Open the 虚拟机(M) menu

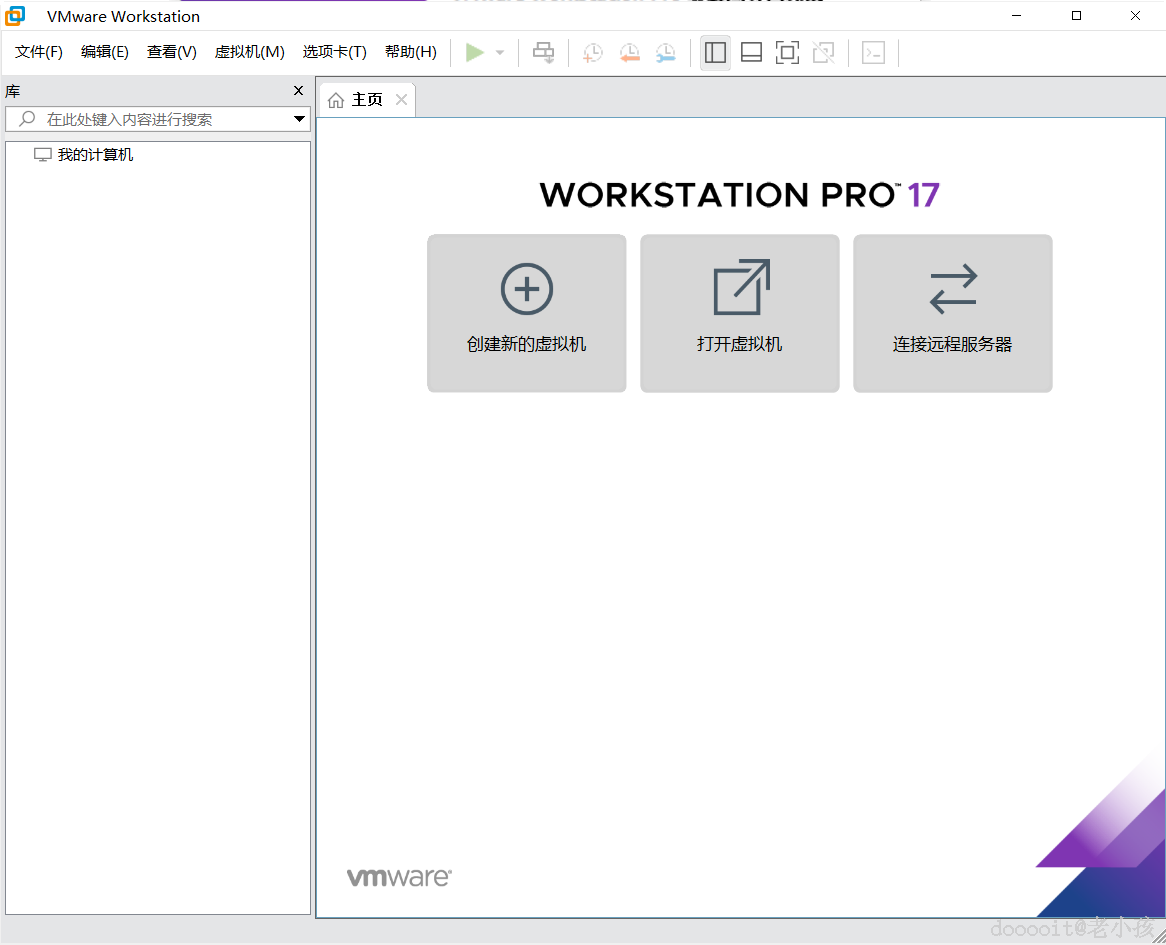pyautogui.click(x=250, y=52)
